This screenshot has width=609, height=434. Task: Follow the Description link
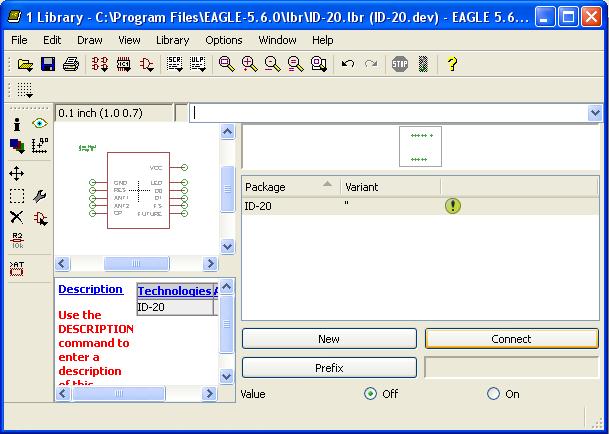click(x=90, y=289)
